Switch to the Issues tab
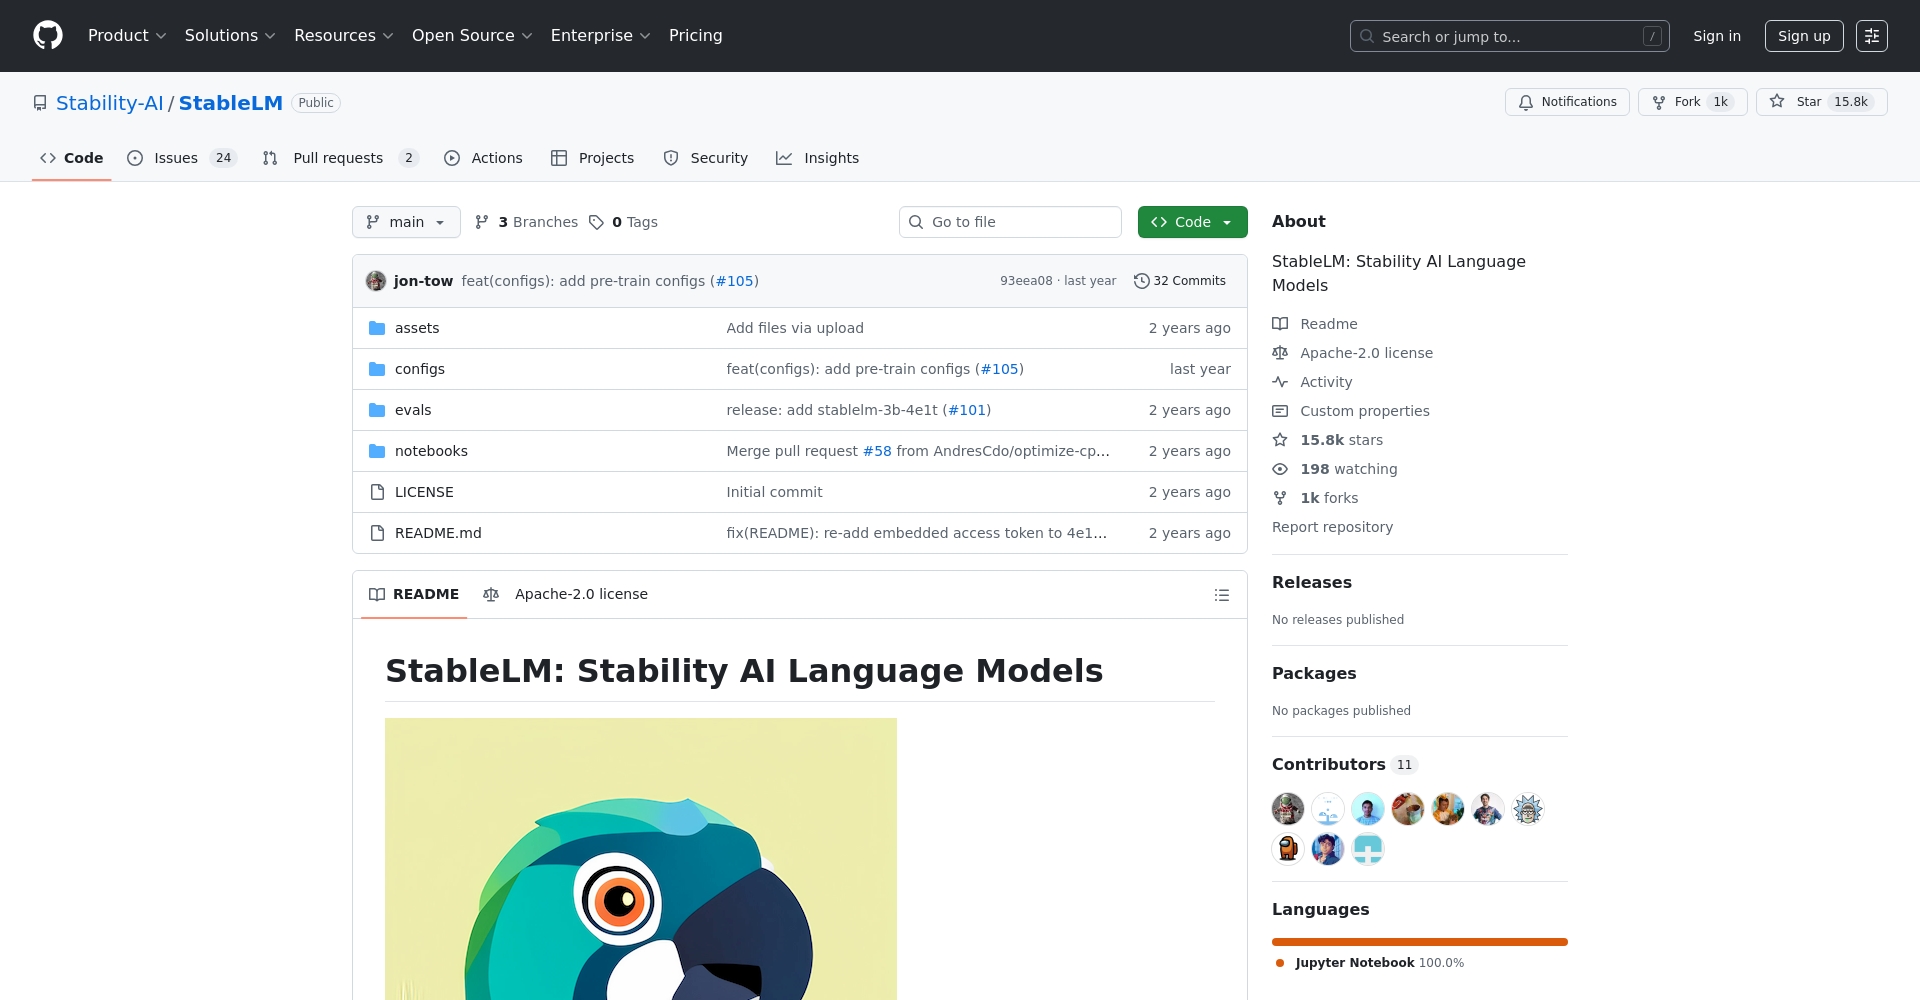 click(182, 158)
